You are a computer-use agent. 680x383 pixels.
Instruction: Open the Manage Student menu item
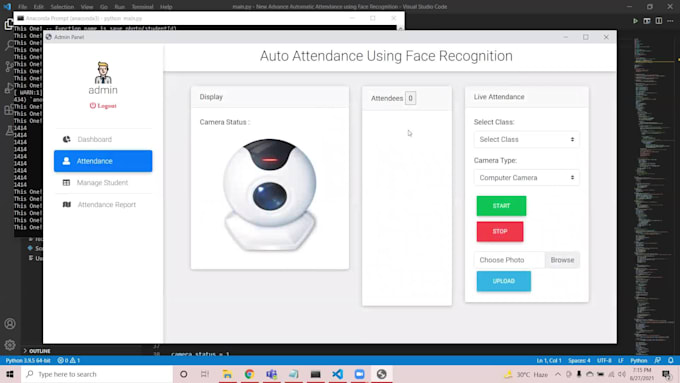coord(103,183)
